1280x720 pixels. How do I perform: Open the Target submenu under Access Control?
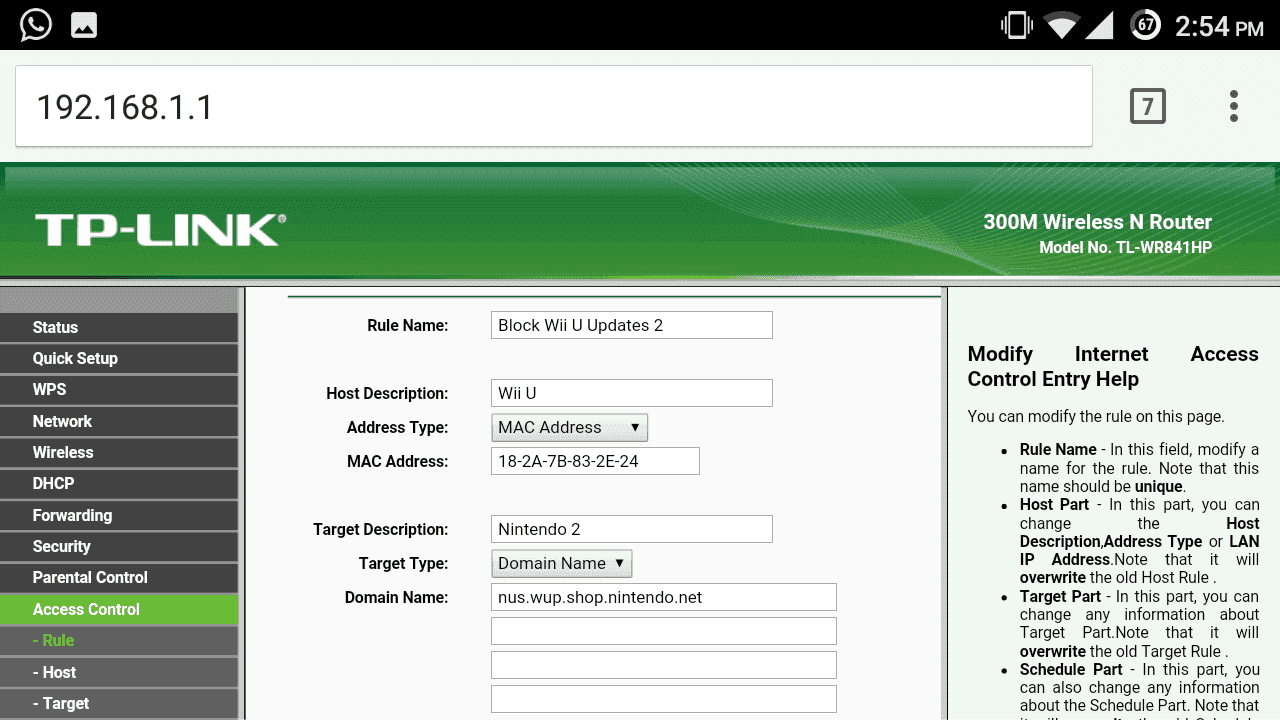(119, 703)
